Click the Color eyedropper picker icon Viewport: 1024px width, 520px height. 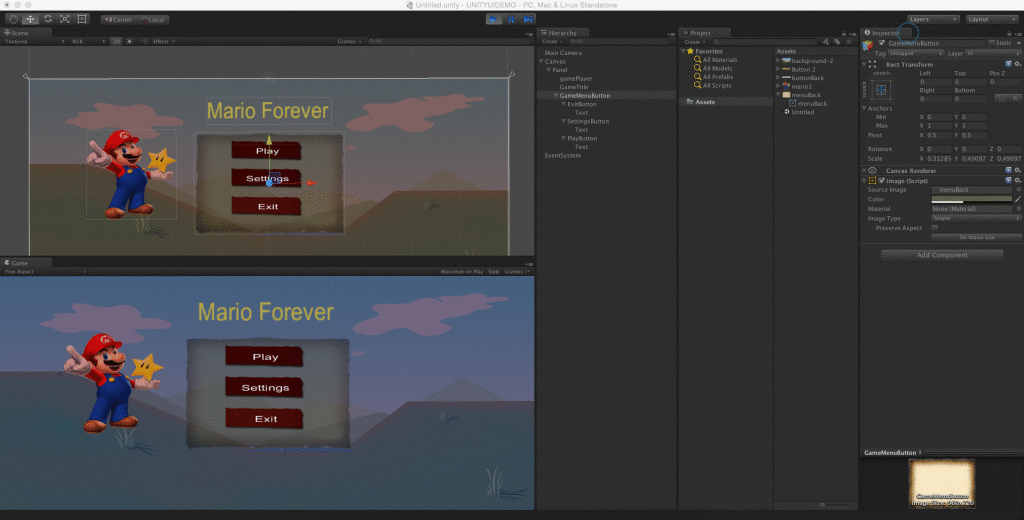tap(1017, 199)
